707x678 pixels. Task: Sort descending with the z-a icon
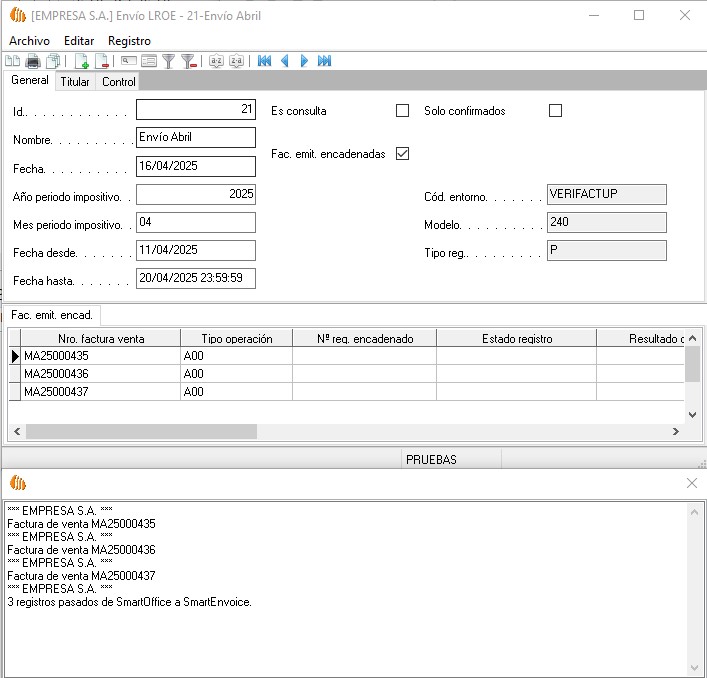(x=236, y=61)
